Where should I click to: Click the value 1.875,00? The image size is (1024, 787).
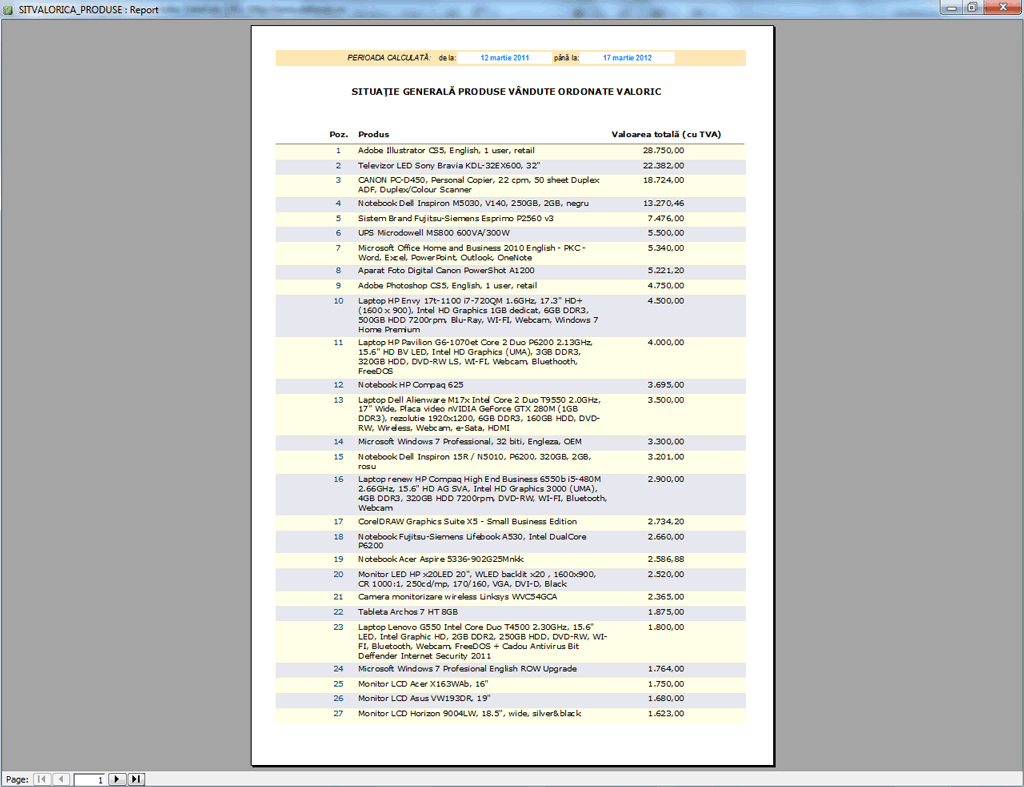pyautogui.click(x=666, y=613)
